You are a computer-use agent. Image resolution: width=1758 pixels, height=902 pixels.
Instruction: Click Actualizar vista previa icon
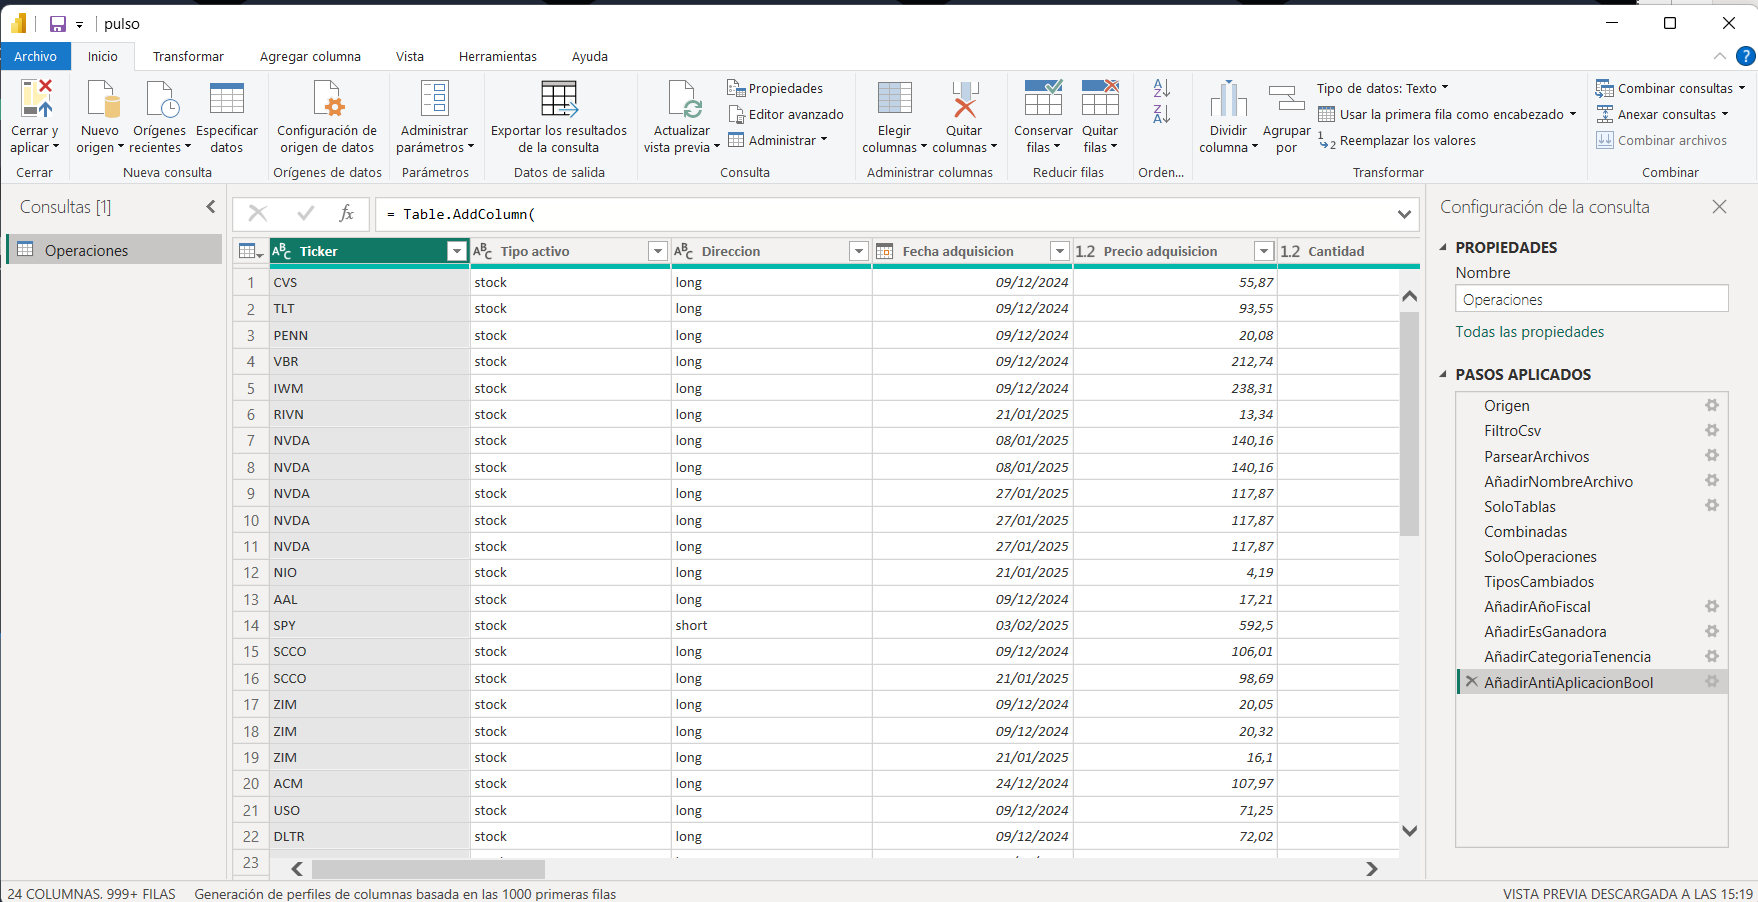pyautogui.click(x=685, y=99)
